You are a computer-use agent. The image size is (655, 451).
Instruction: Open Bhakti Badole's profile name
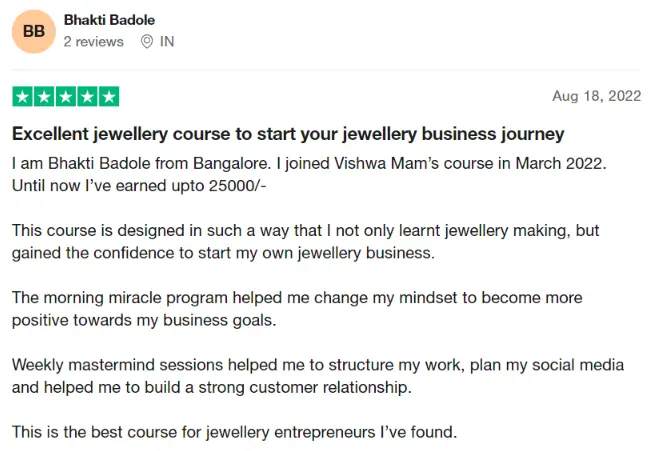tap(109, 20)
